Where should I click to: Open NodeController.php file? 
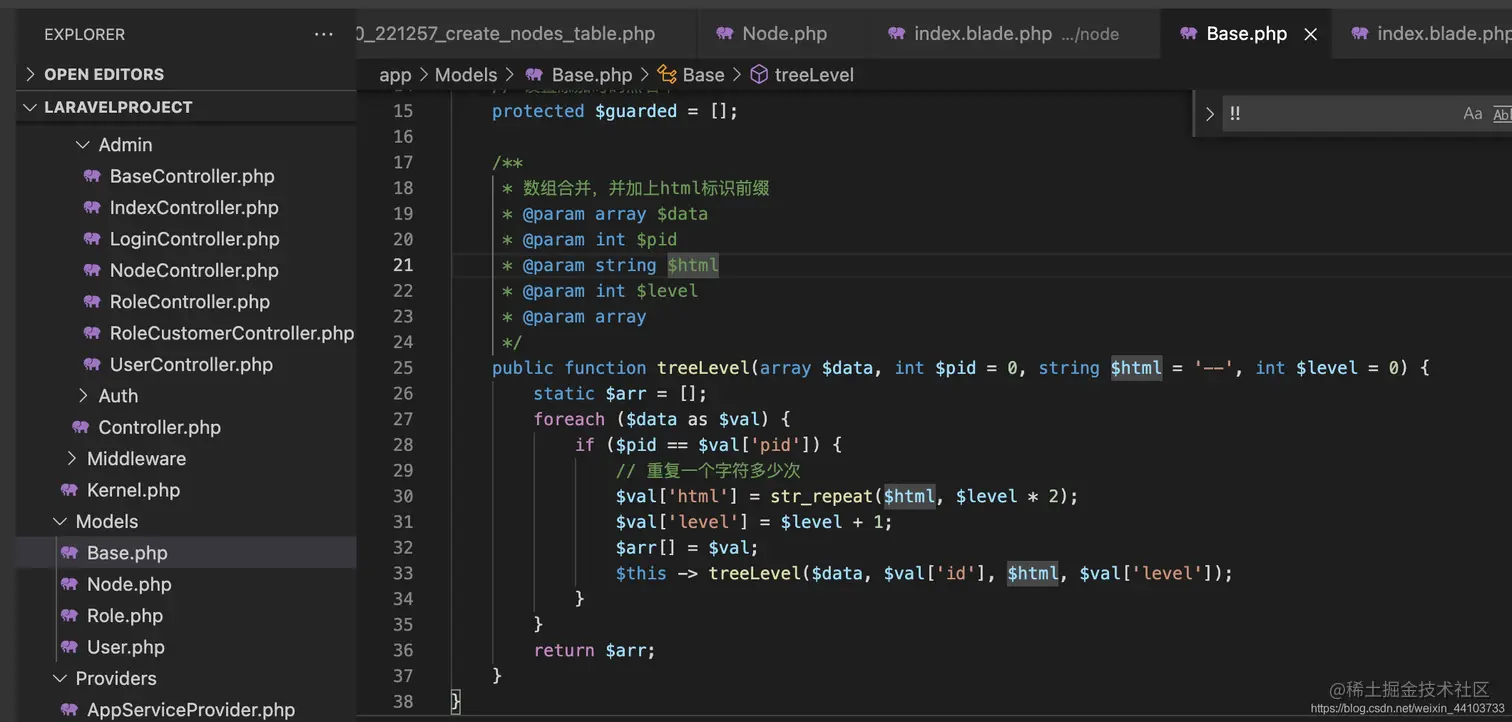(194, 271)
